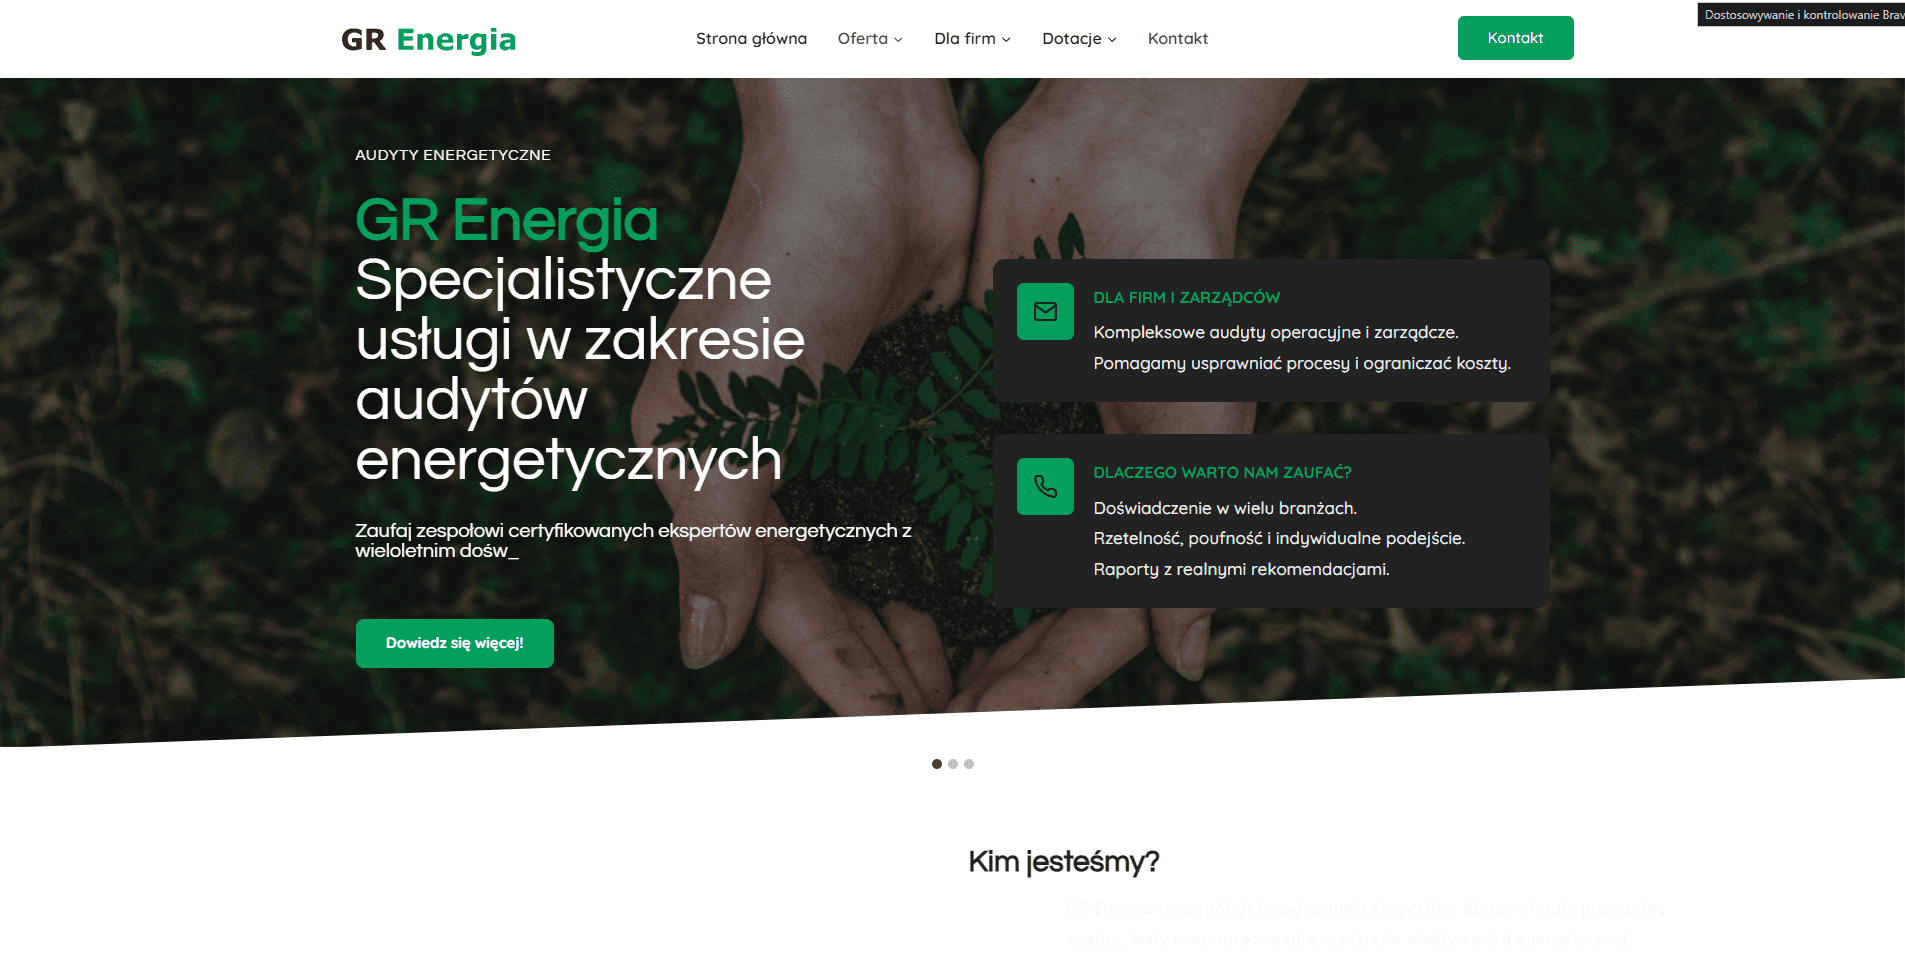The width and height of the screenshot is (1905, 956).
Task: Expand the Dla firm dropdown
Action: click(972, 39)
